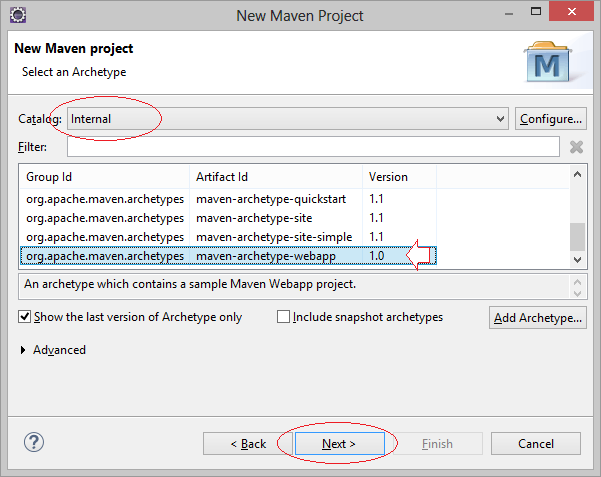Screen dimensions: 601x477
Task: Click the Add Archetype... button
Action: (538, 317)
